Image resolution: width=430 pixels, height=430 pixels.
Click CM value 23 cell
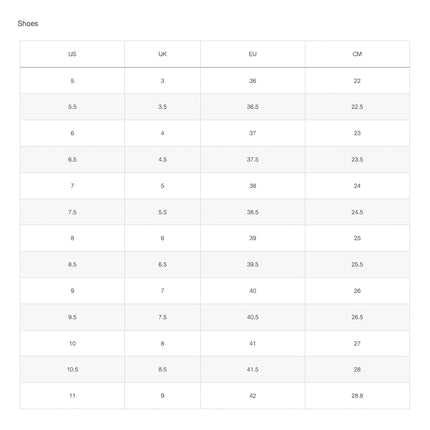point(357,133)
